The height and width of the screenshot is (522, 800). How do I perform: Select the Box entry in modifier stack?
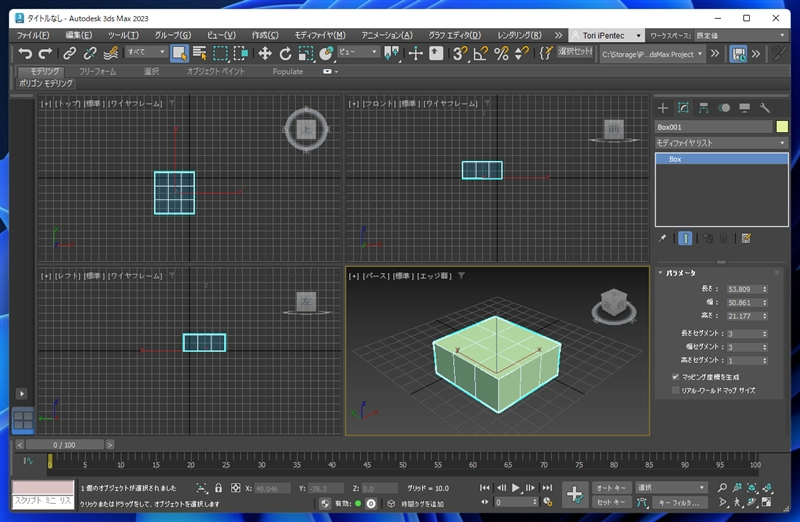tap(721, 159)
